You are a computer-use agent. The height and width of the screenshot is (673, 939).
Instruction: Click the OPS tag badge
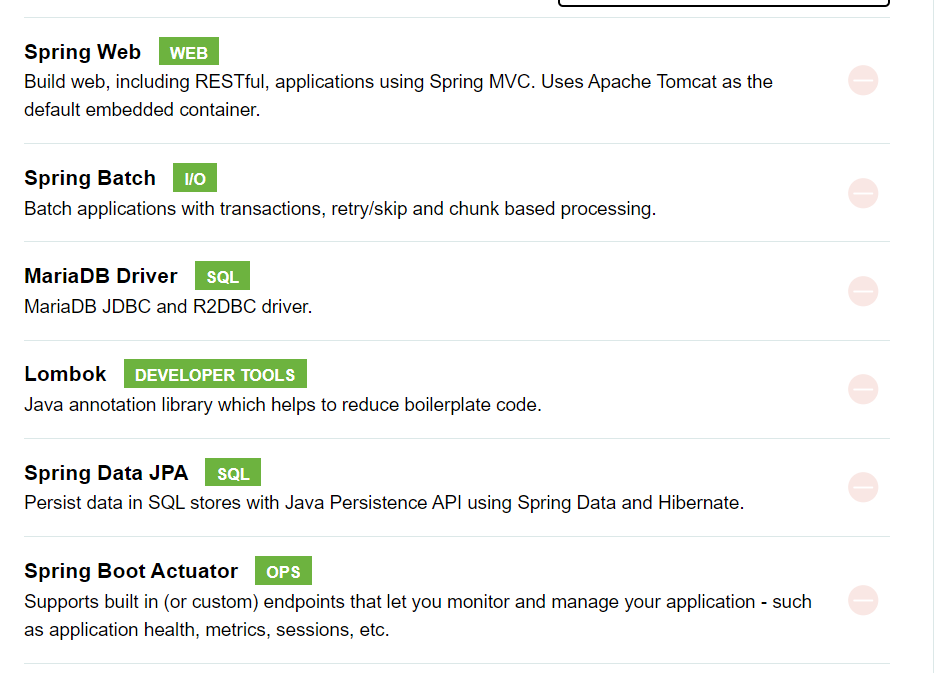click(x=283, y=571)
